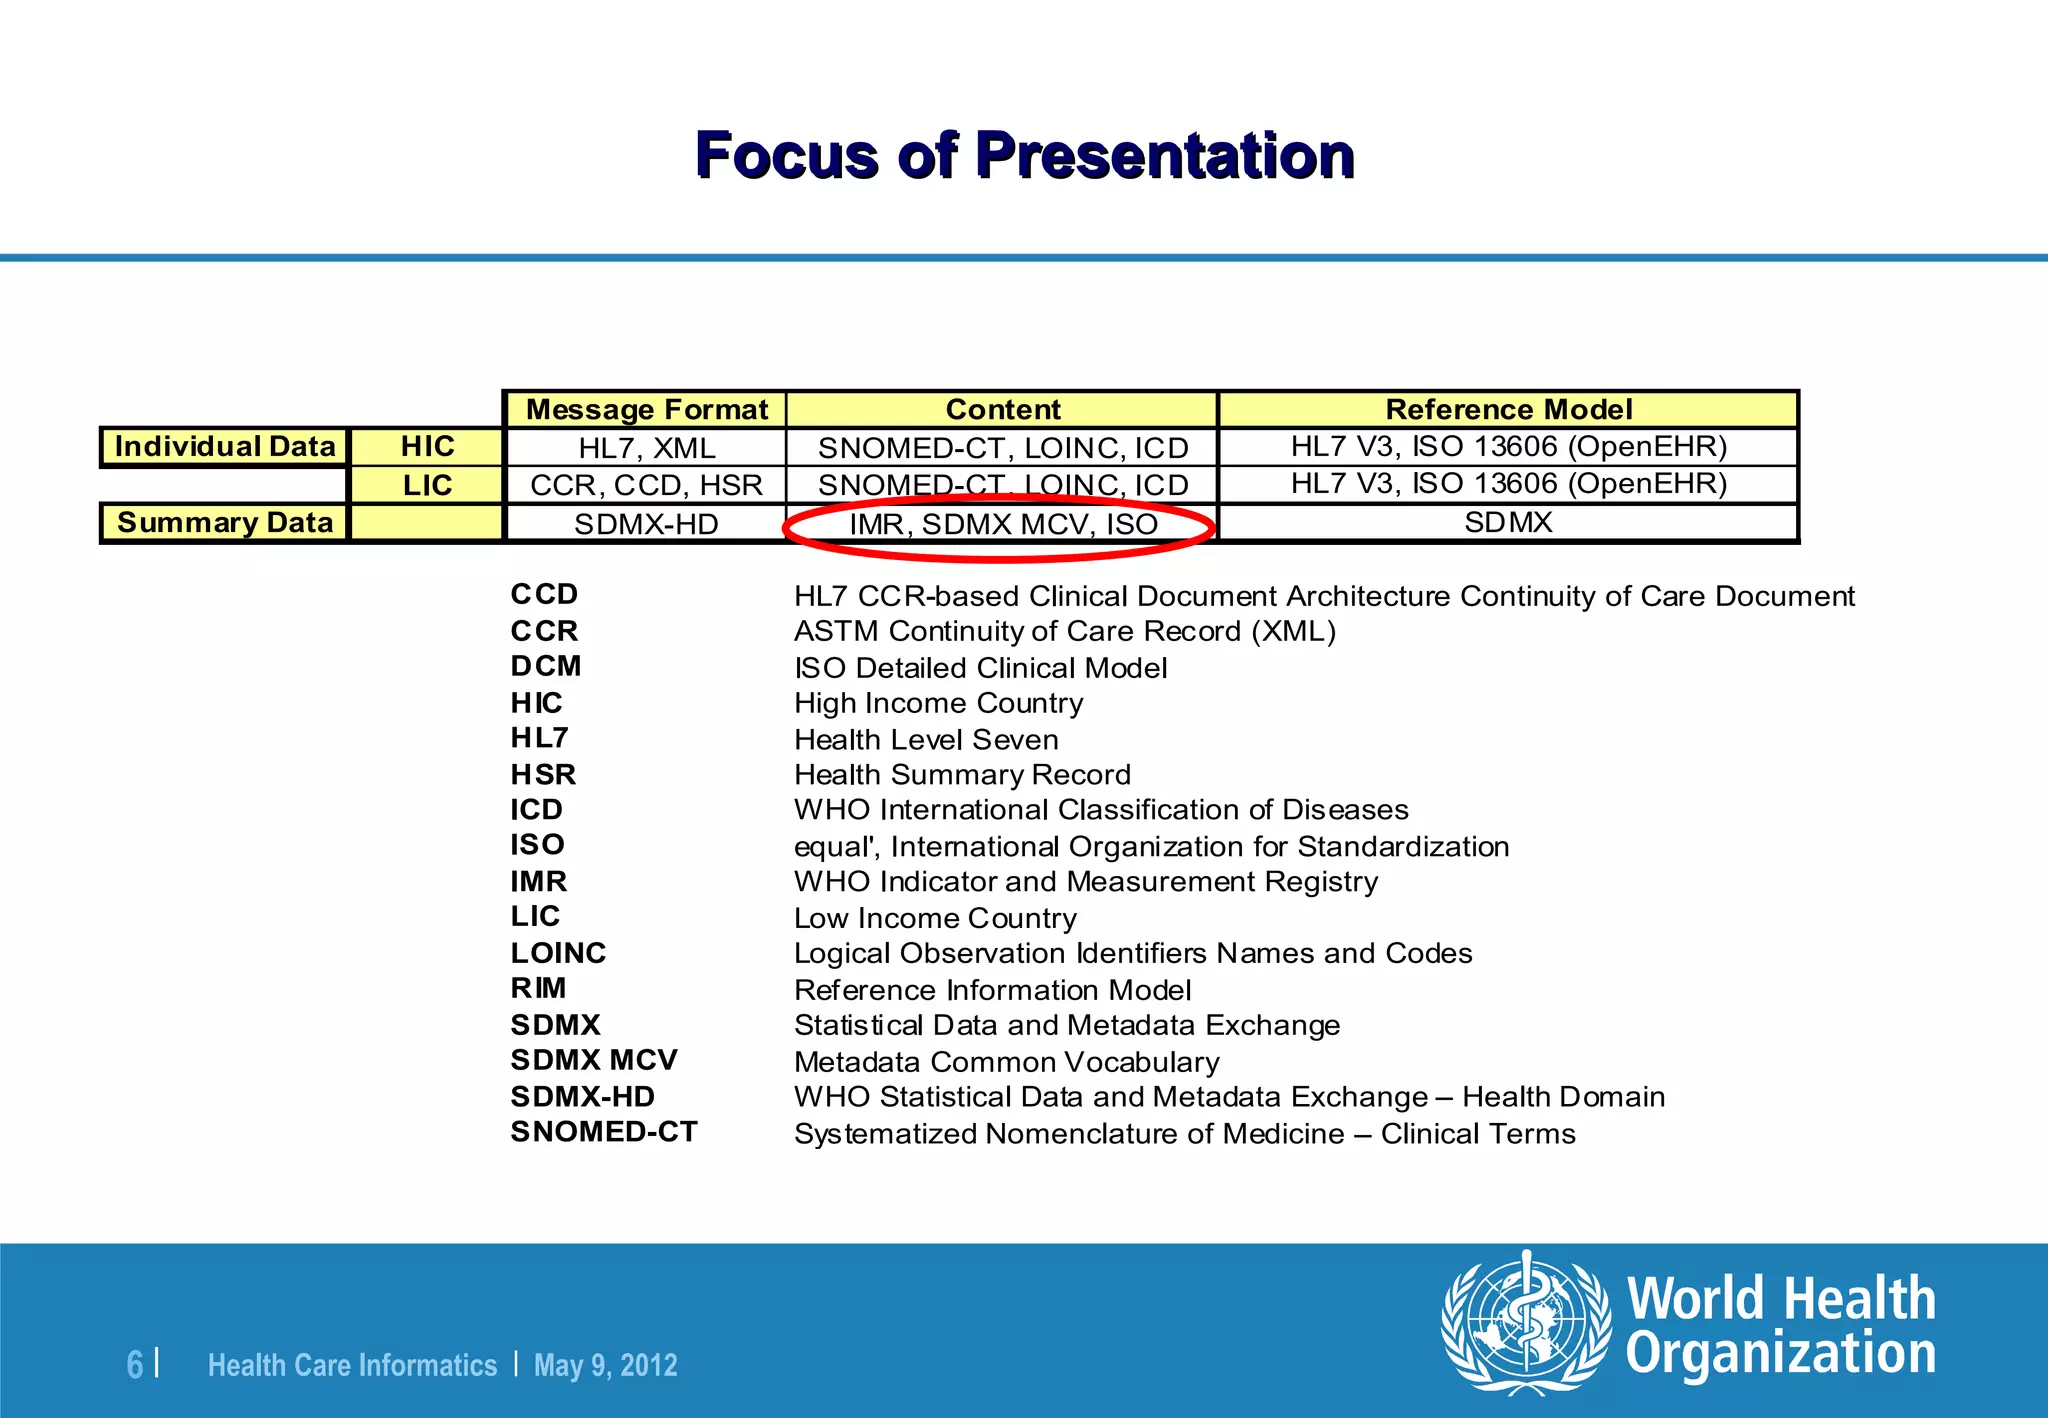
Task: Click the bold SDMX glossary abbreviation
Action: (555, 1025)
